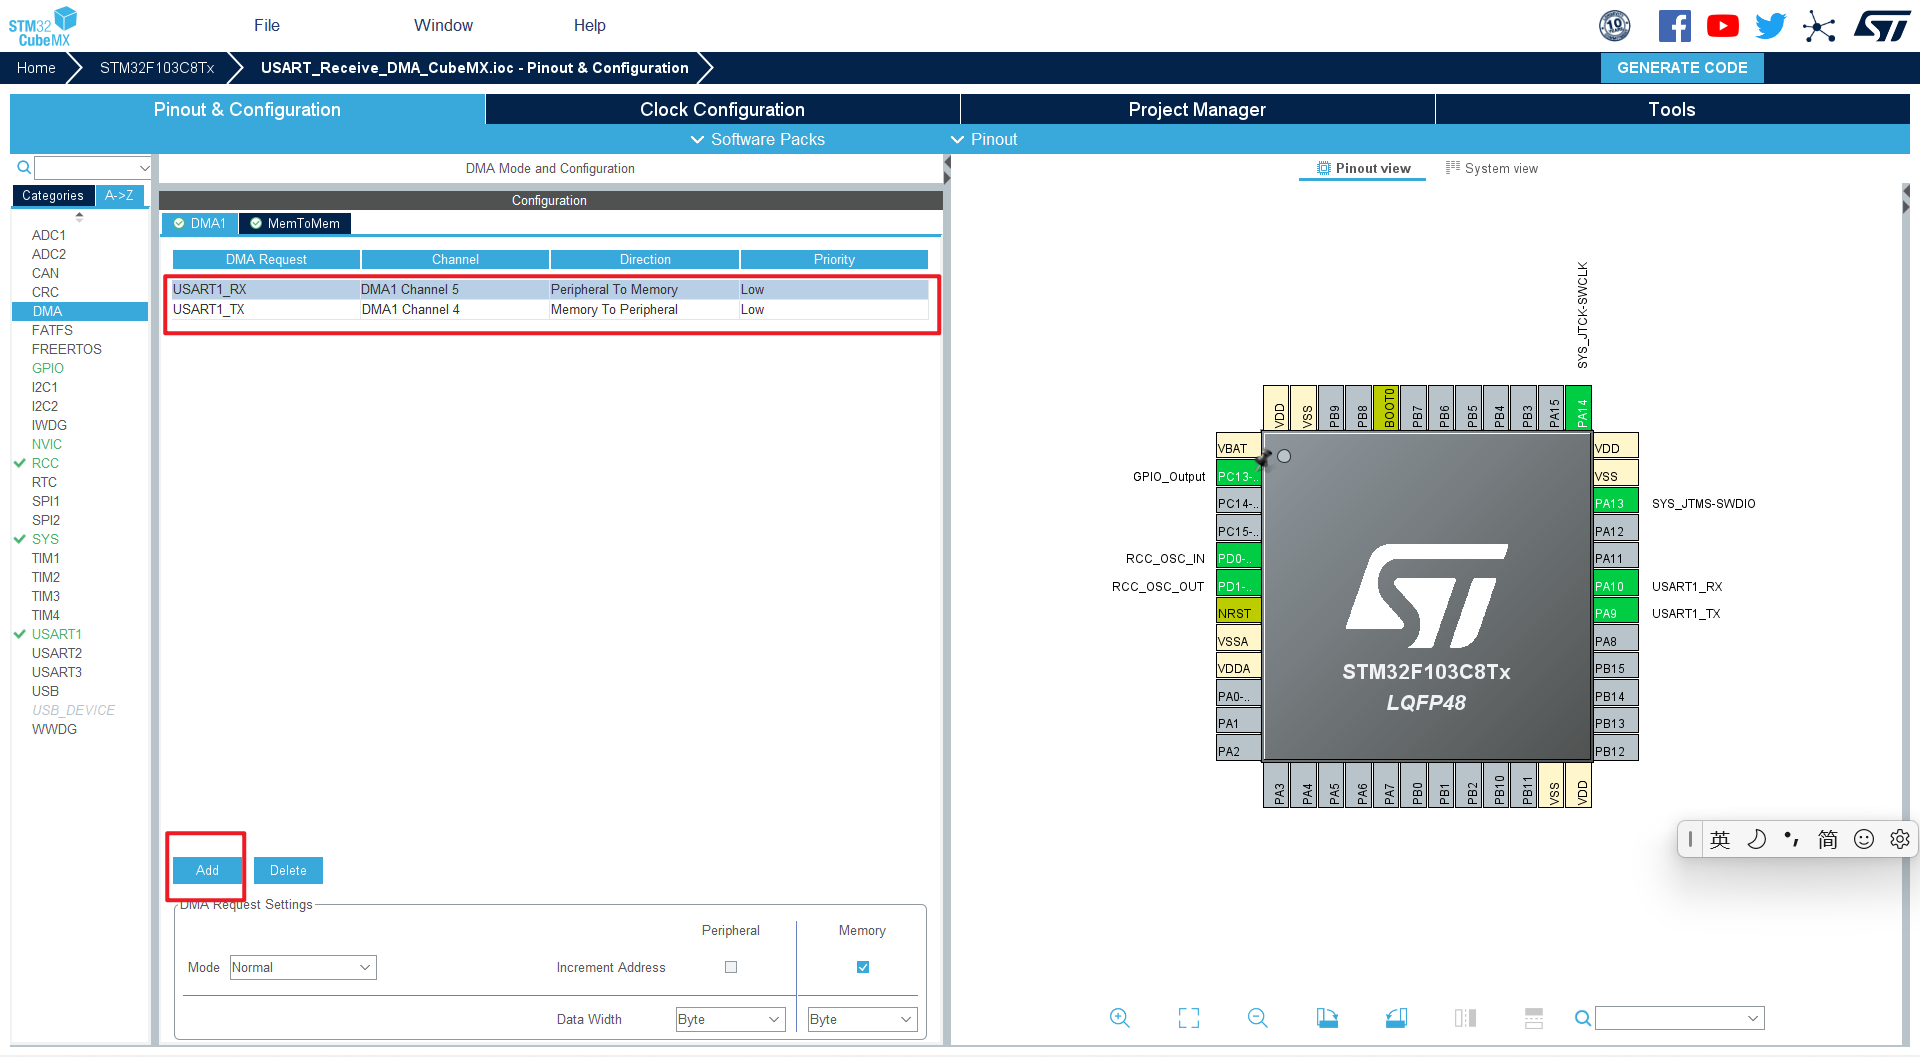
Task: Open the Mode Normal dropdown
Action: [303, 967]
